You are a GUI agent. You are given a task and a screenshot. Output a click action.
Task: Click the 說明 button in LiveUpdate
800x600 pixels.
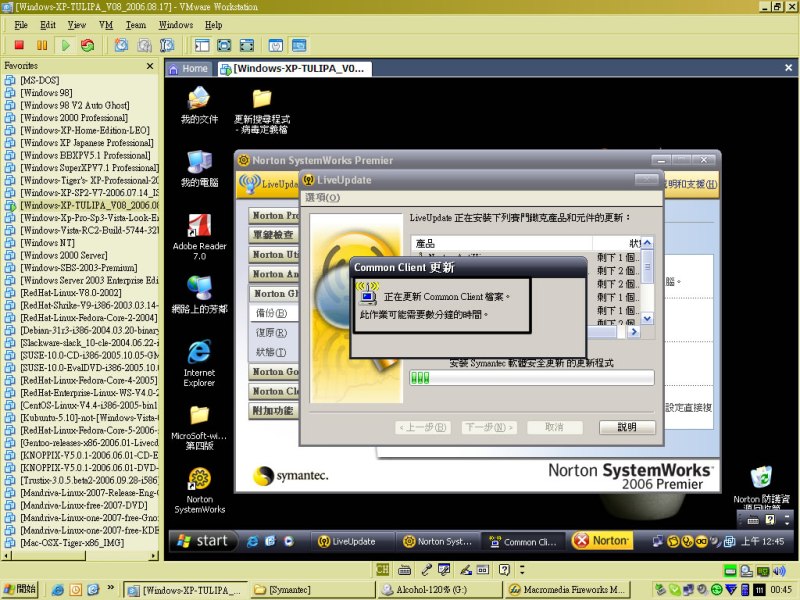[x=627, y=427]
